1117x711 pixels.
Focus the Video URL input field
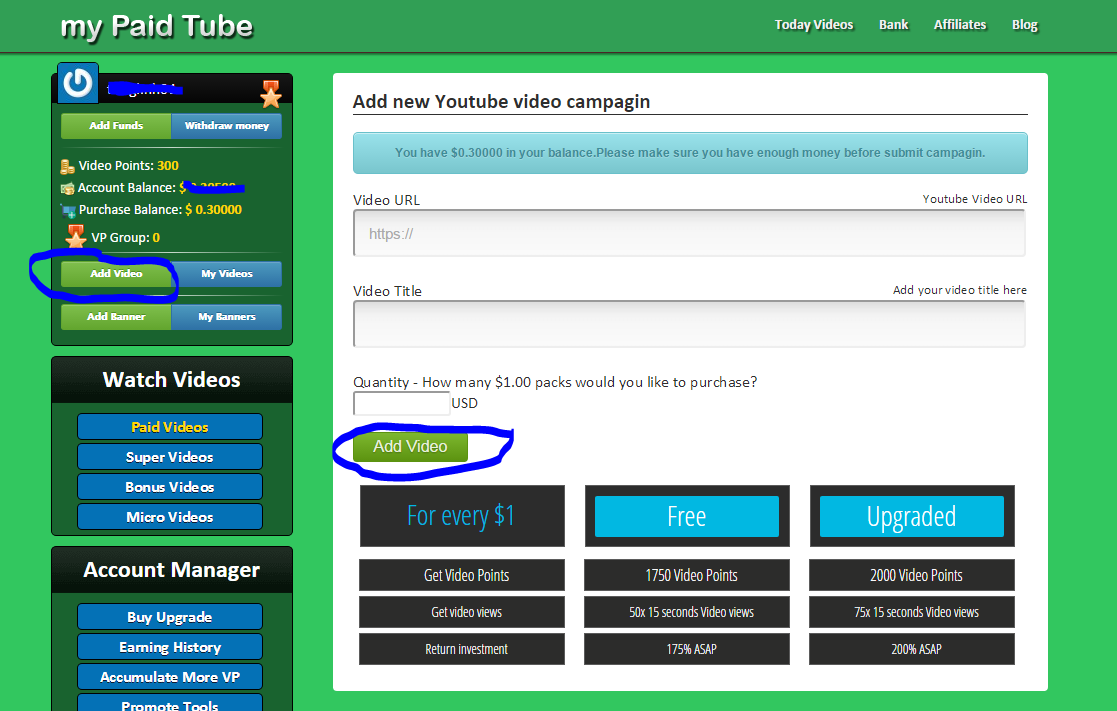[x=690, y=234]
